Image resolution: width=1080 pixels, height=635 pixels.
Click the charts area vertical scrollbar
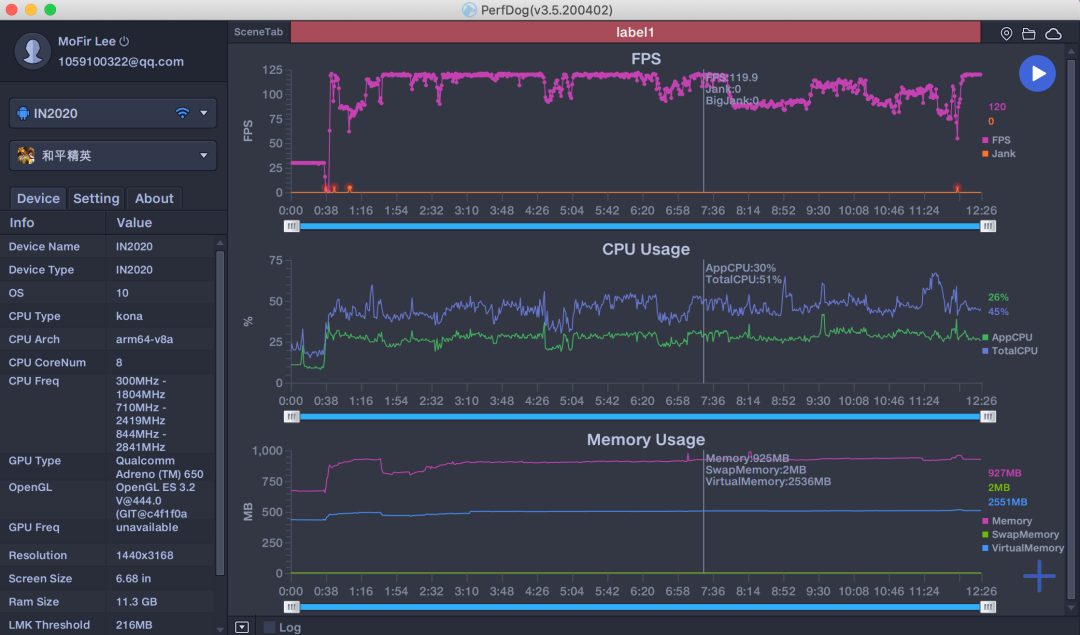1070,329
